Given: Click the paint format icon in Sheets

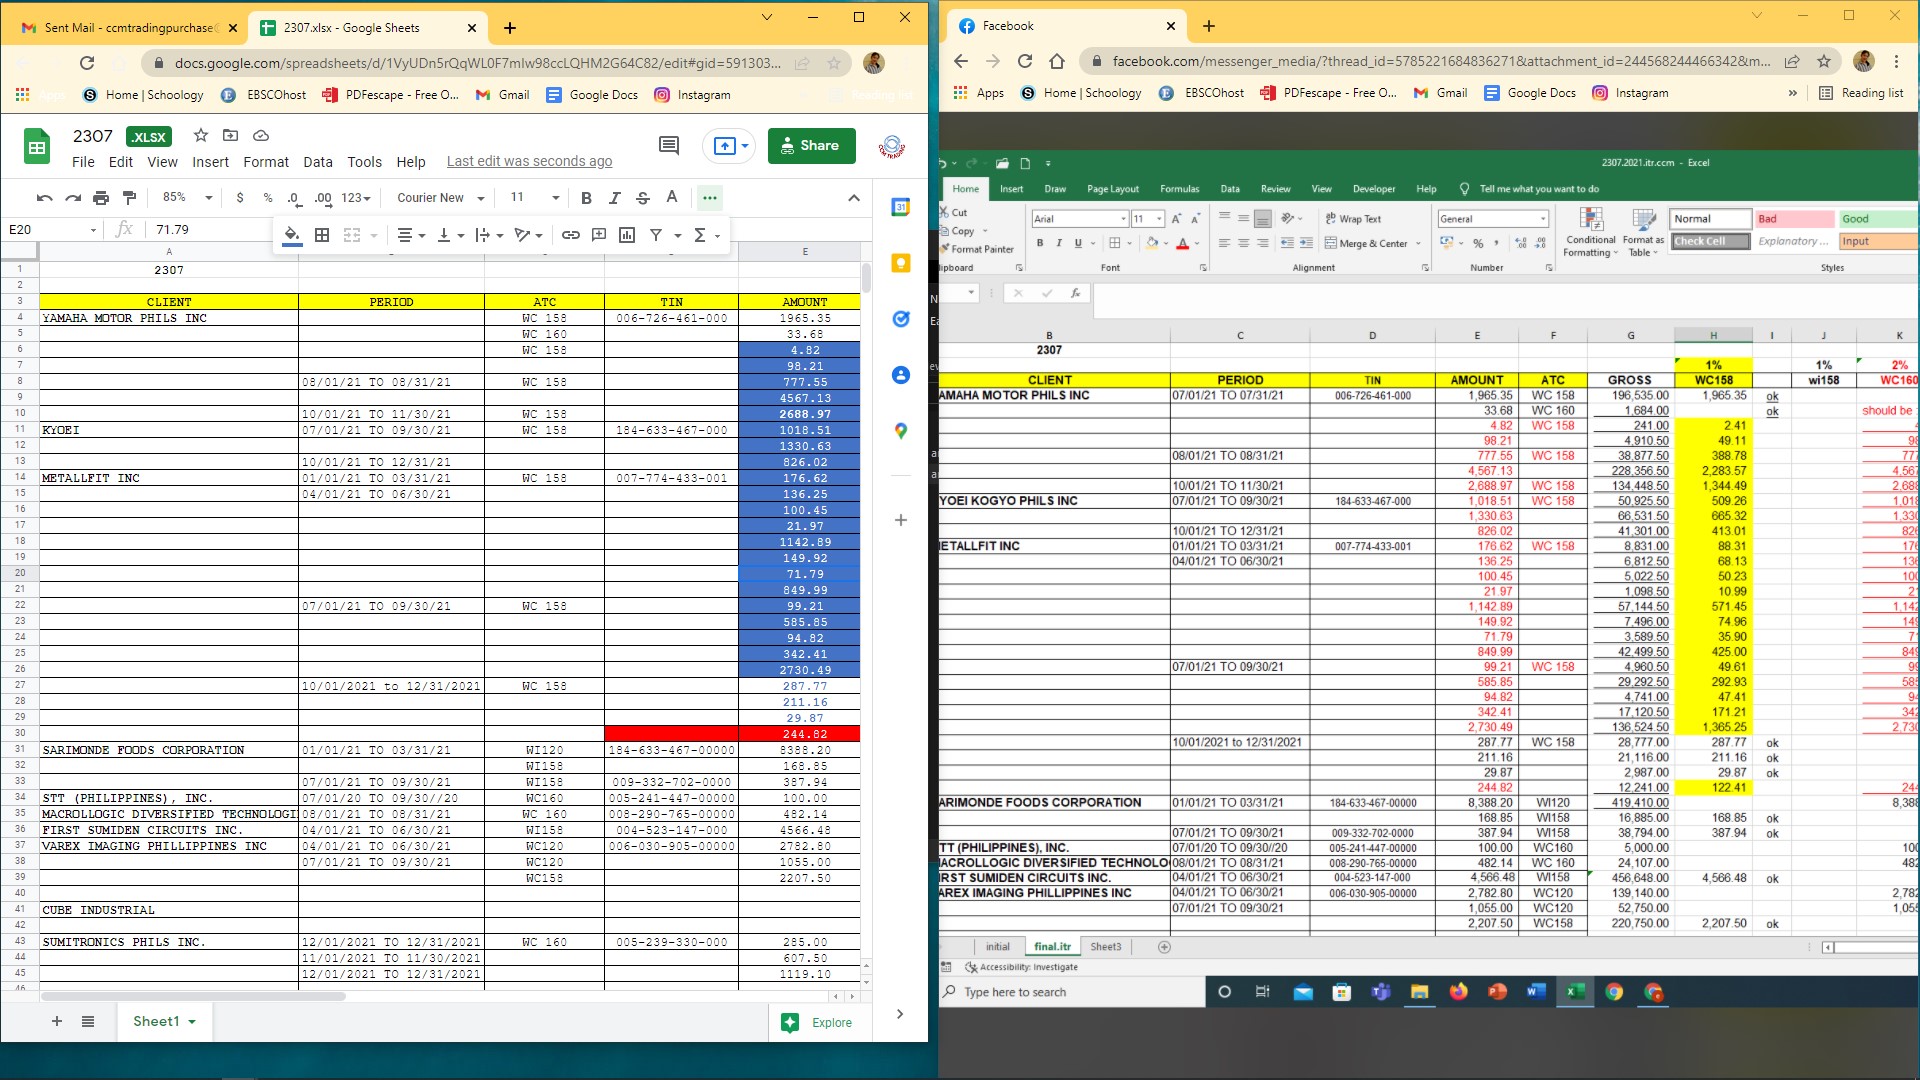Looking at the screenshot, I should (129, 198).
